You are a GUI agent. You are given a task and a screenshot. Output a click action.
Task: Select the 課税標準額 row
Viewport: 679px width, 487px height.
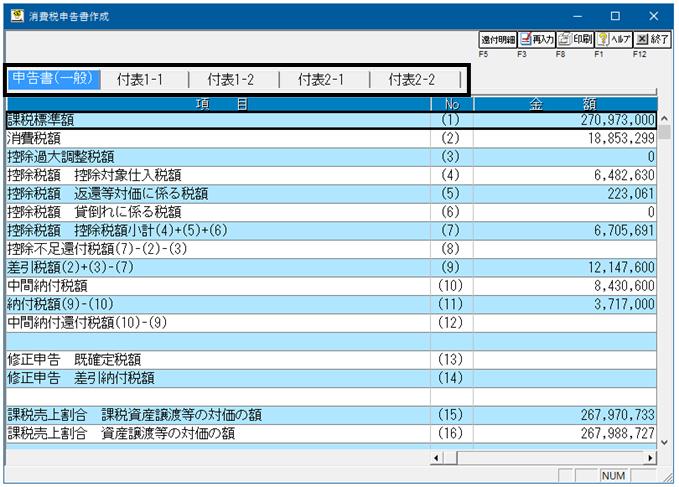(331, 120)
